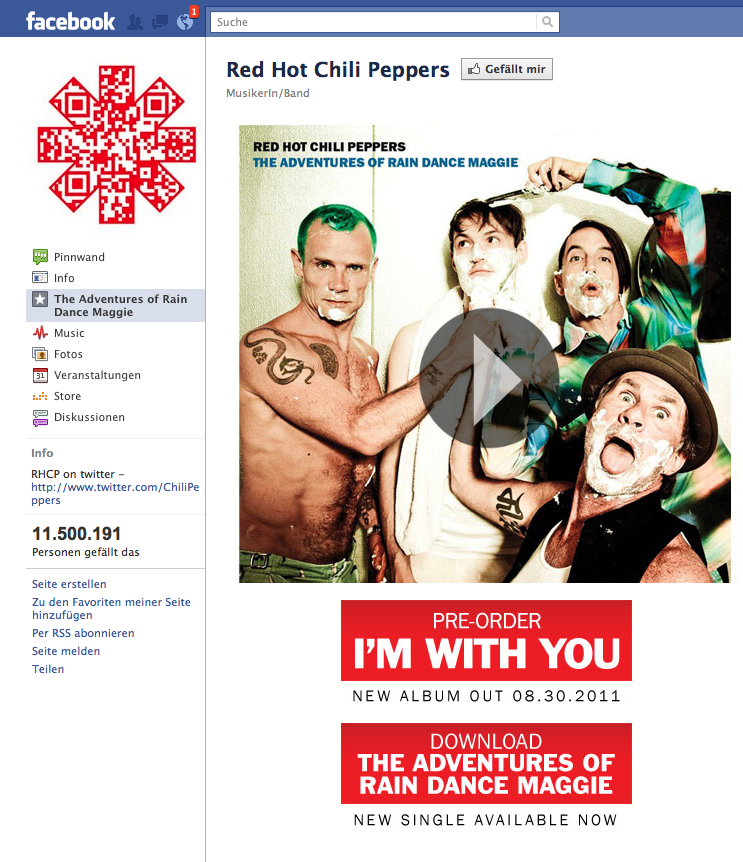Image resolution: width=743 pixels, height=862 pixels.
Task: Click the Per RSS abonnieren link
Action: pyautogui.click(x=83, y=633)
